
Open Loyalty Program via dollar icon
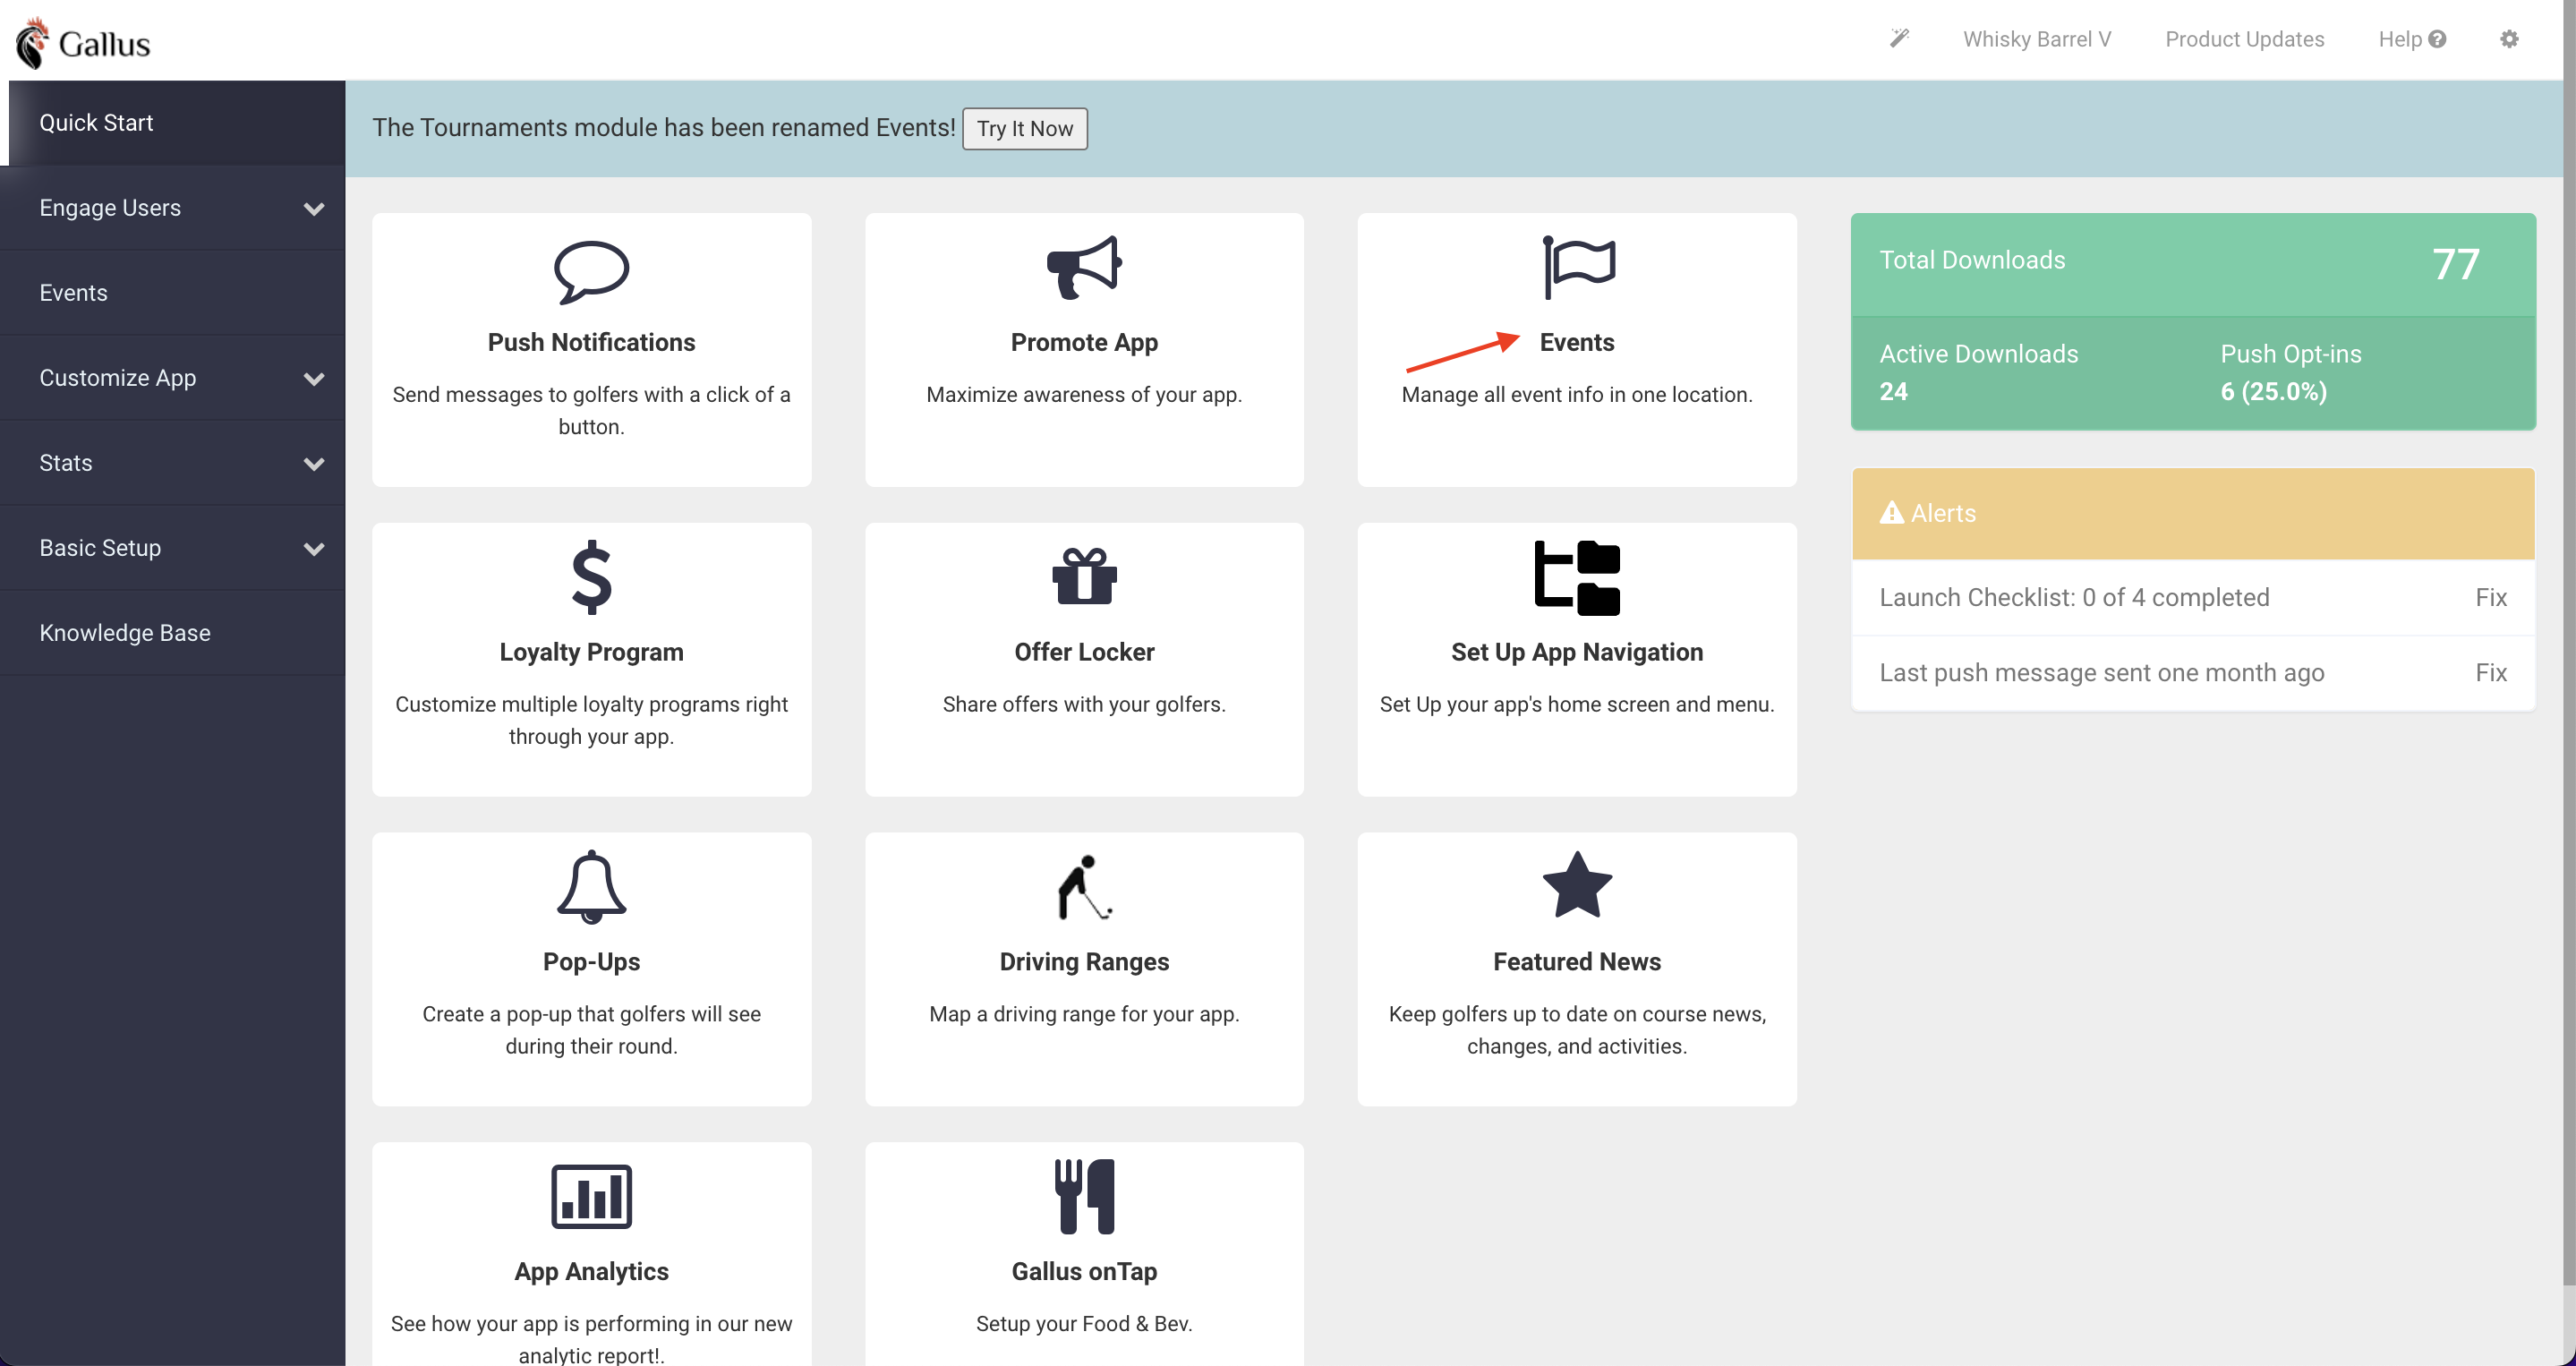(x=591, y=577)
